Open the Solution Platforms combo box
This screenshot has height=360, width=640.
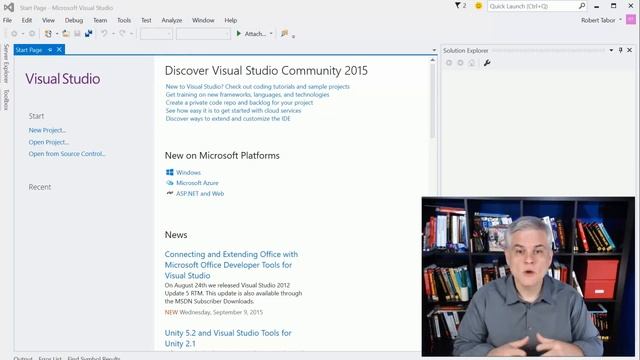pyautogui.click(x=203, y=34)
